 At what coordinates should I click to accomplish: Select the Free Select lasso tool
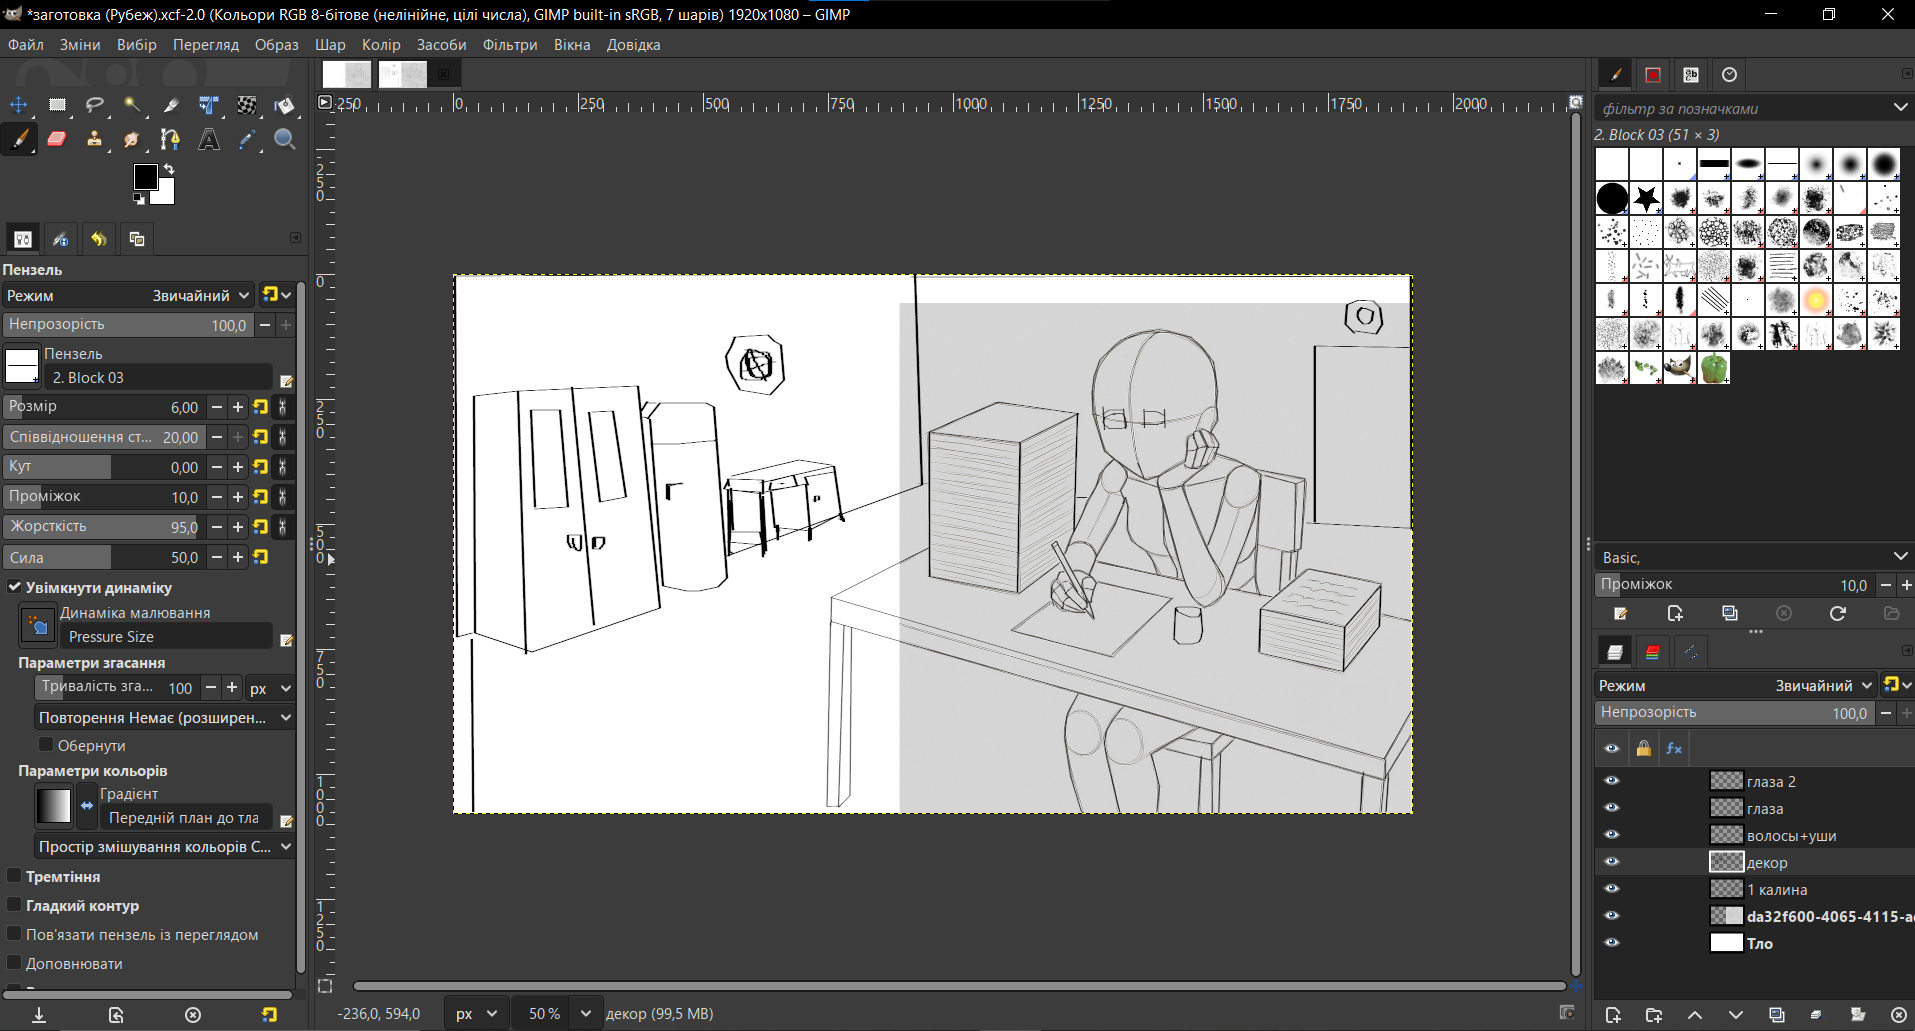[x=95, y=105]
